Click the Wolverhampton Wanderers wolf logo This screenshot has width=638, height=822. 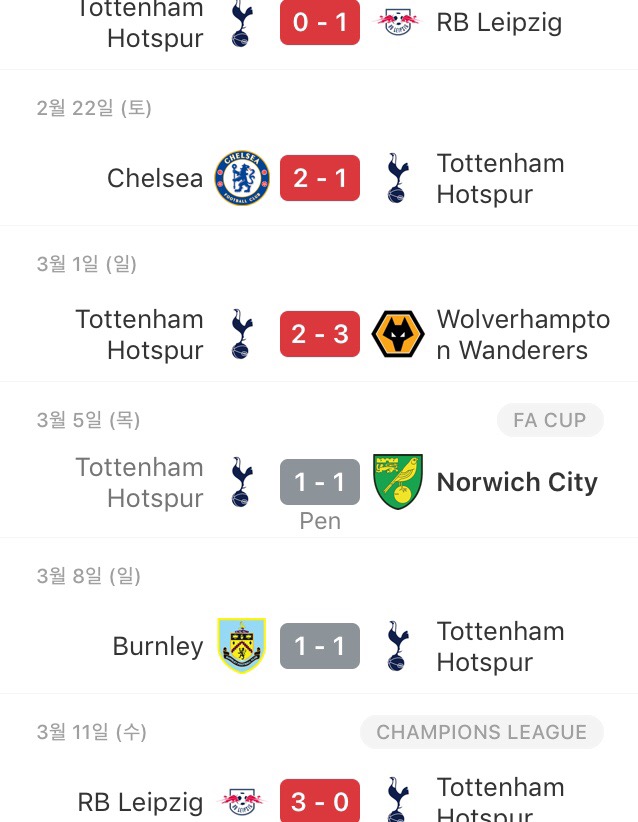tap(398, 335)
